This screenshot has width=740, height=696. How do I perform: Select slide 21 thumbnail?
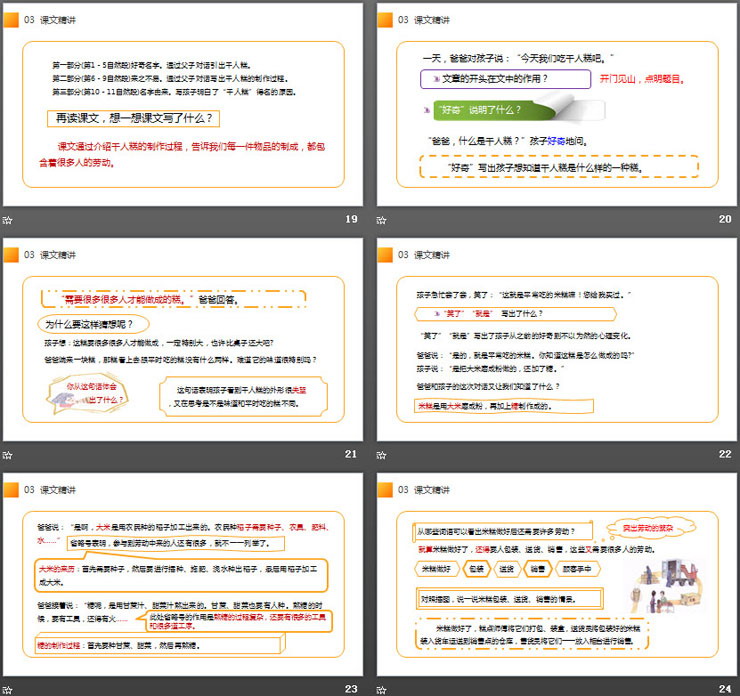point(181,340)
